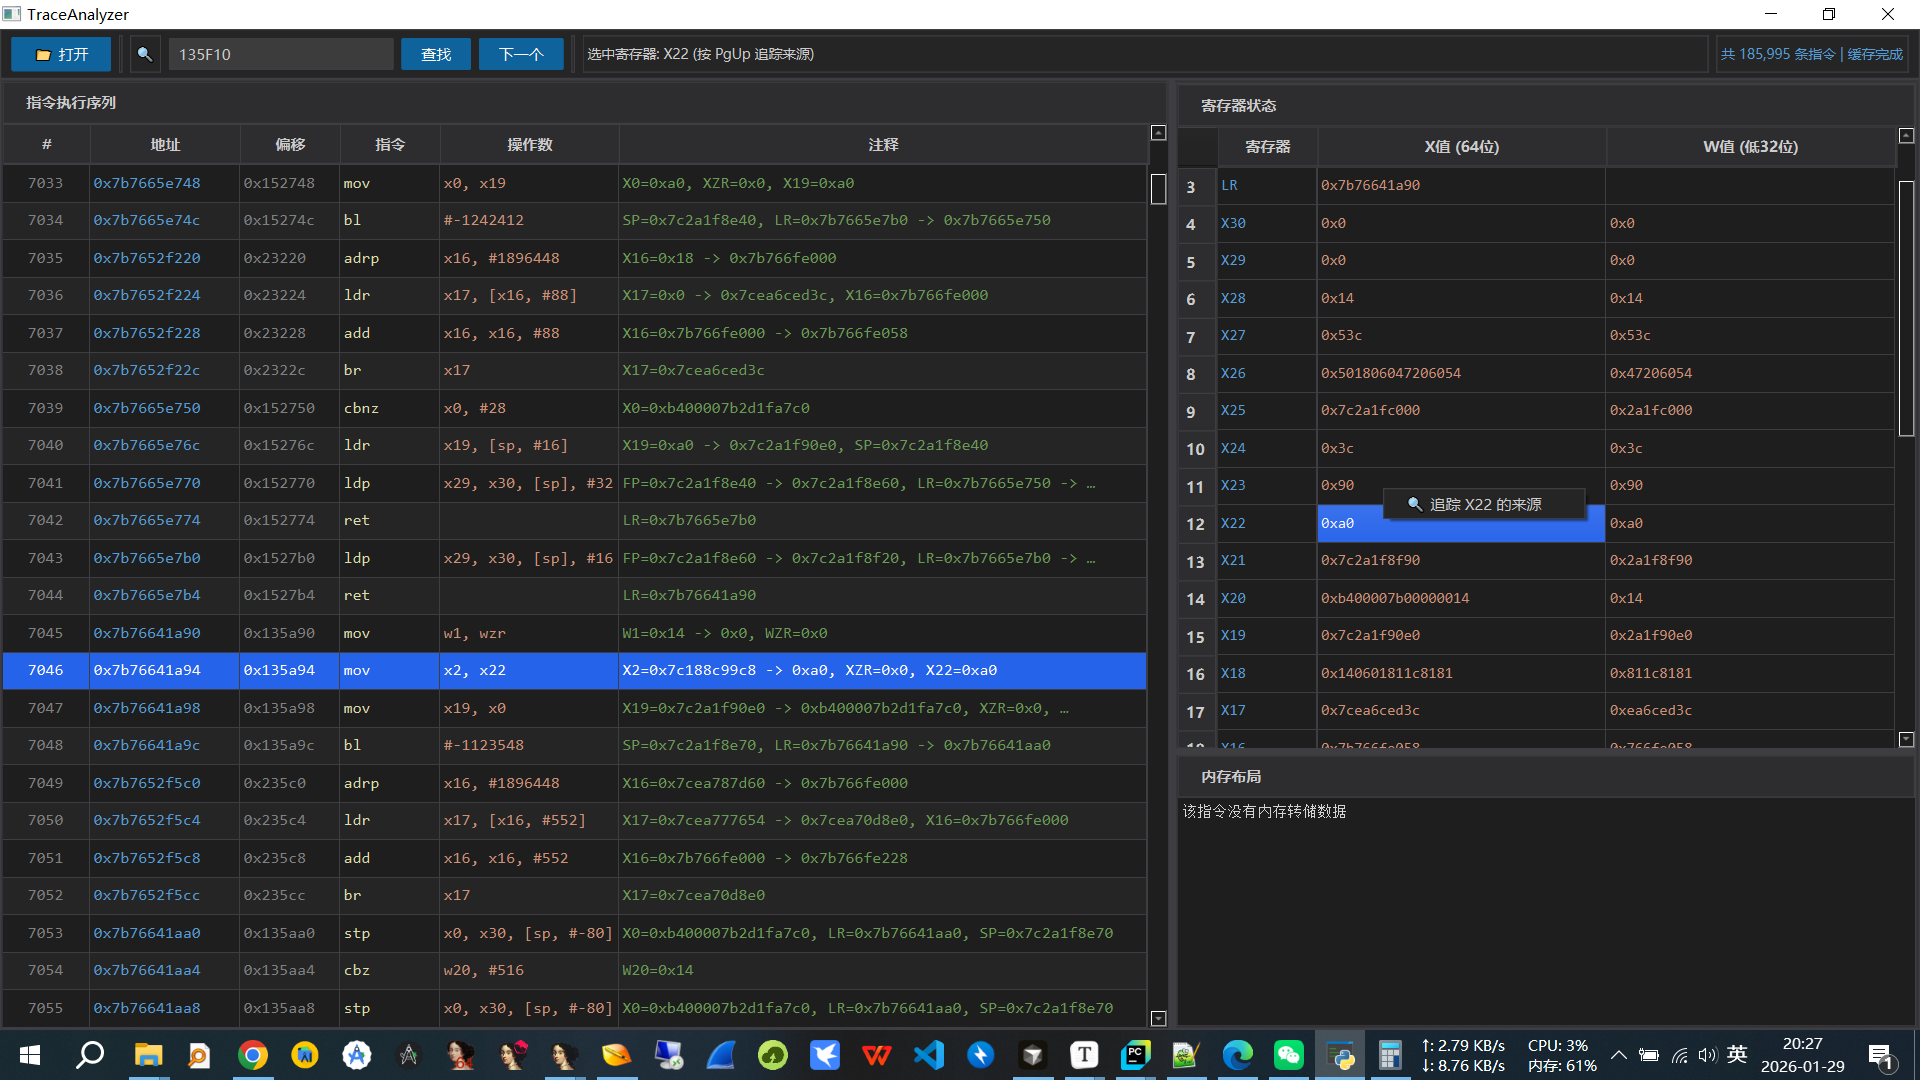Open Google Chrome from the taskbar
Viewport: 1920px width, 1080px height.
click(x=252, y=1055)
